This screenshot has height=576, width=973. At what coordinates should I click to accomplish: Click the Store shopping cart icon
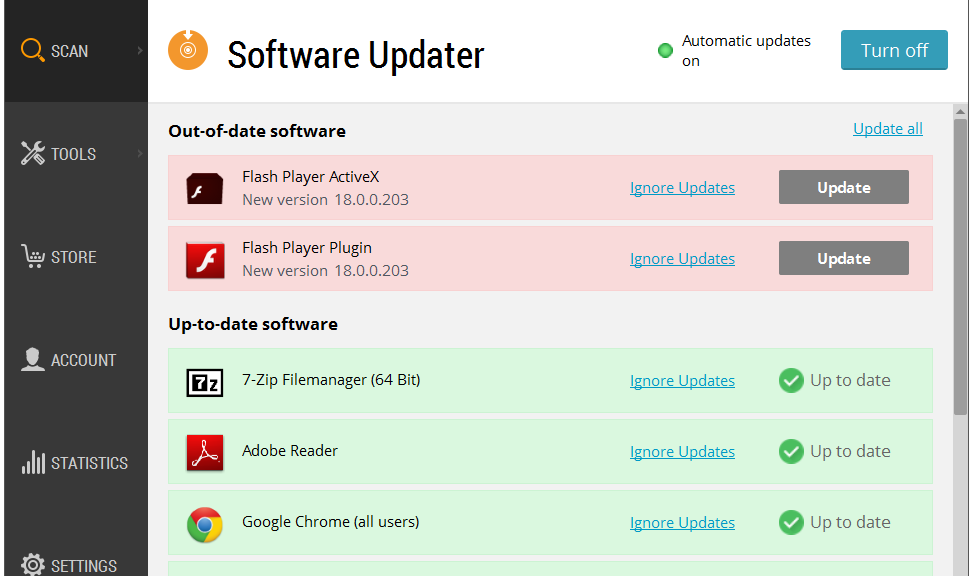tap(33, 257)
